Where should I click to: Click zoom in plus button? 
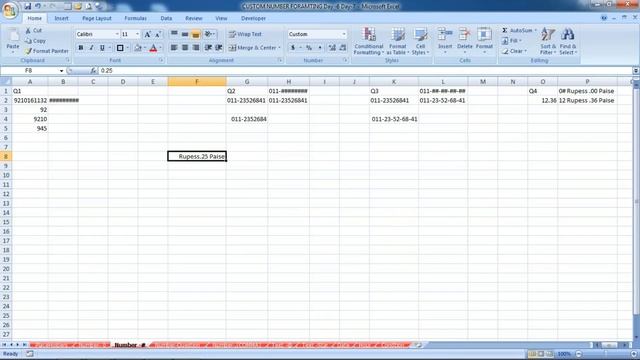tap(633, 354)
